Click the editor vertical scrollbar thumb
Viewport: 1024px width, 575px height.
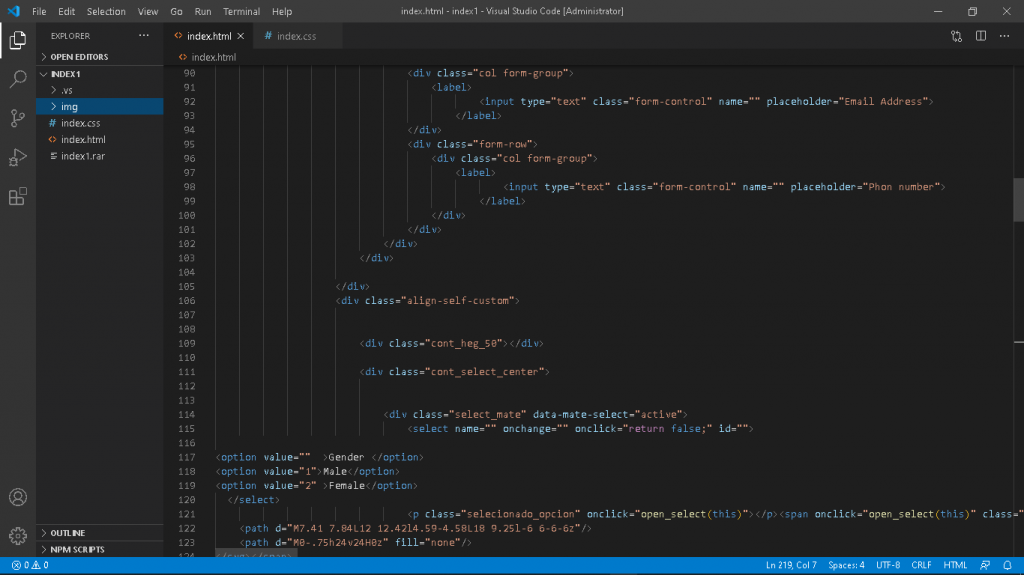click(x=1018, y=199)
